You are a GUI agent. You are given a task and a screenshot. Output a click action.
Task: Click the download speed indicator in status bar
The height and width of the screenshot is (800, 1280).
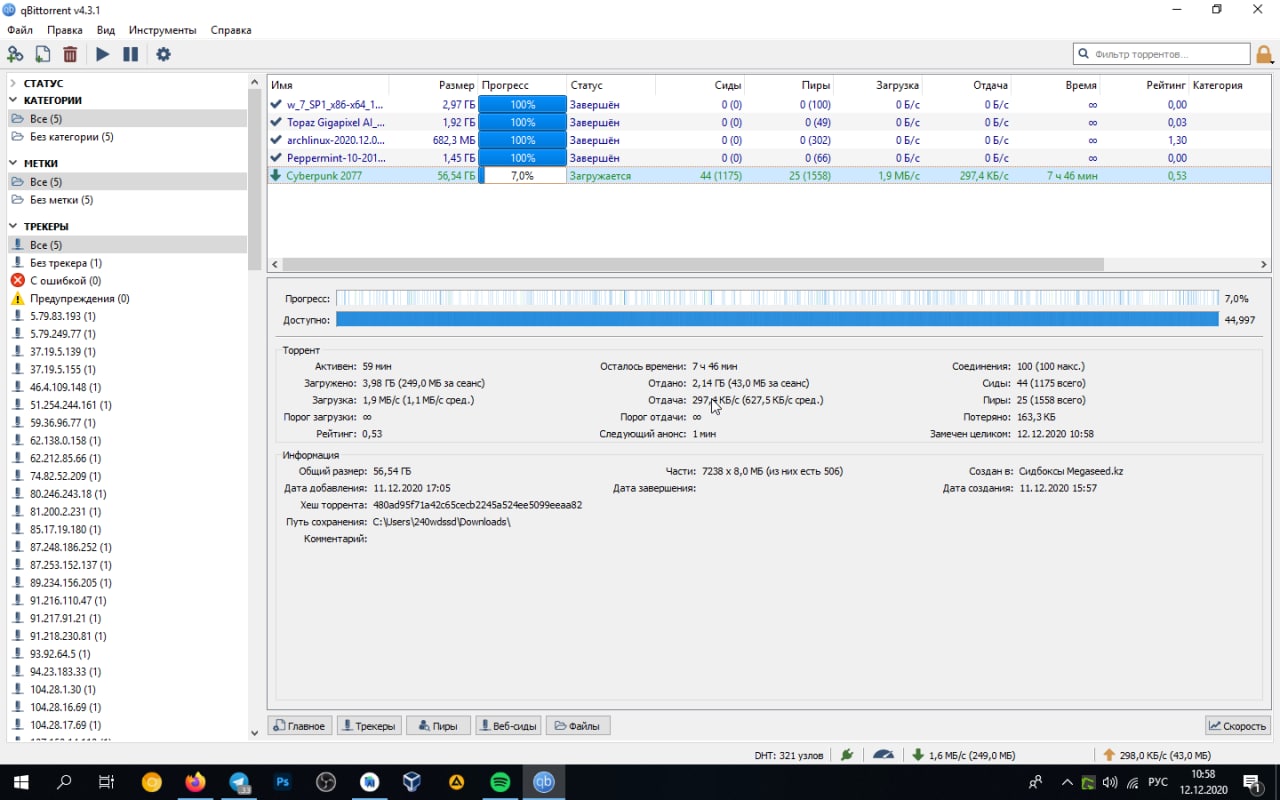965,755
